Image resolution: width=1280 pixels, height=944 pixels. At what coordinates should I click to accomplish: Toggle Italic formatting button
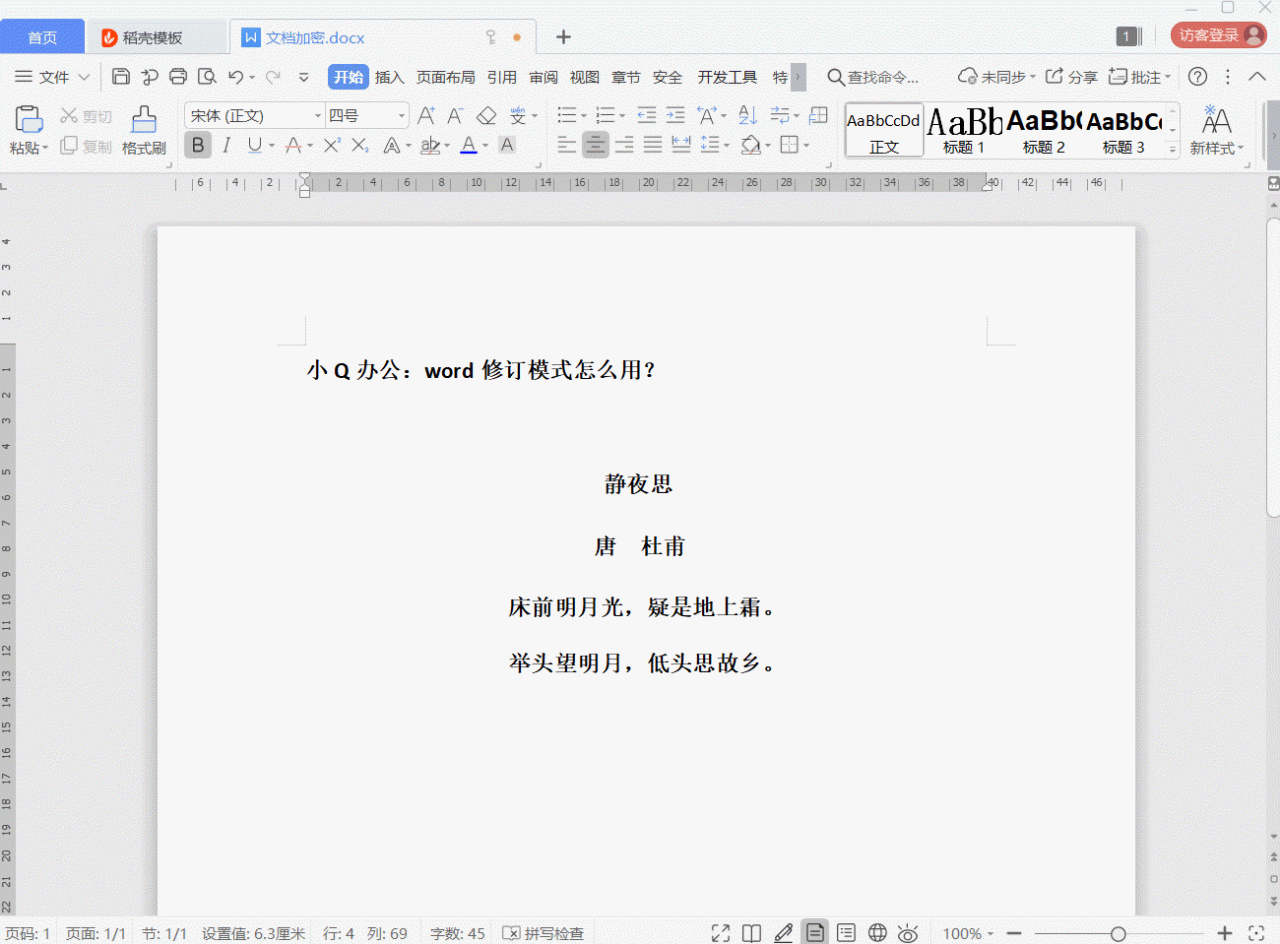tap(226, 146)
